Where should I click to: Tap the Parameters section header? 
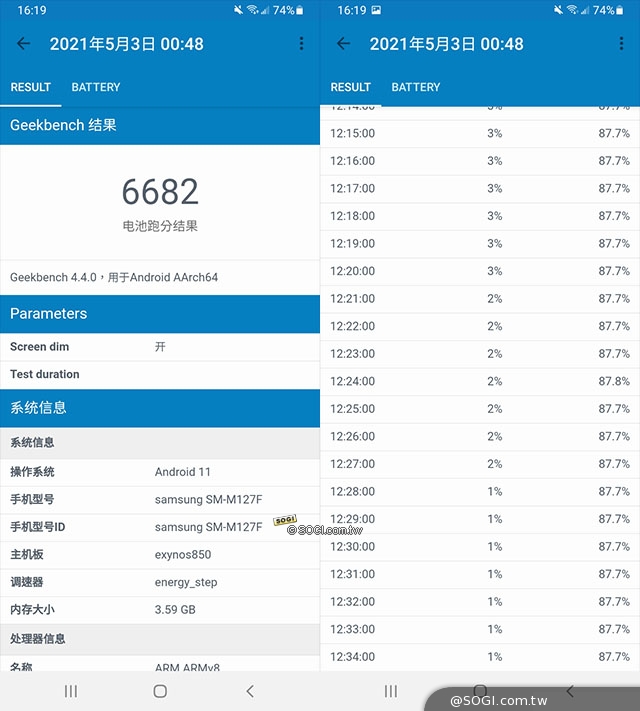pyautogui.click(x=160, y=314)
